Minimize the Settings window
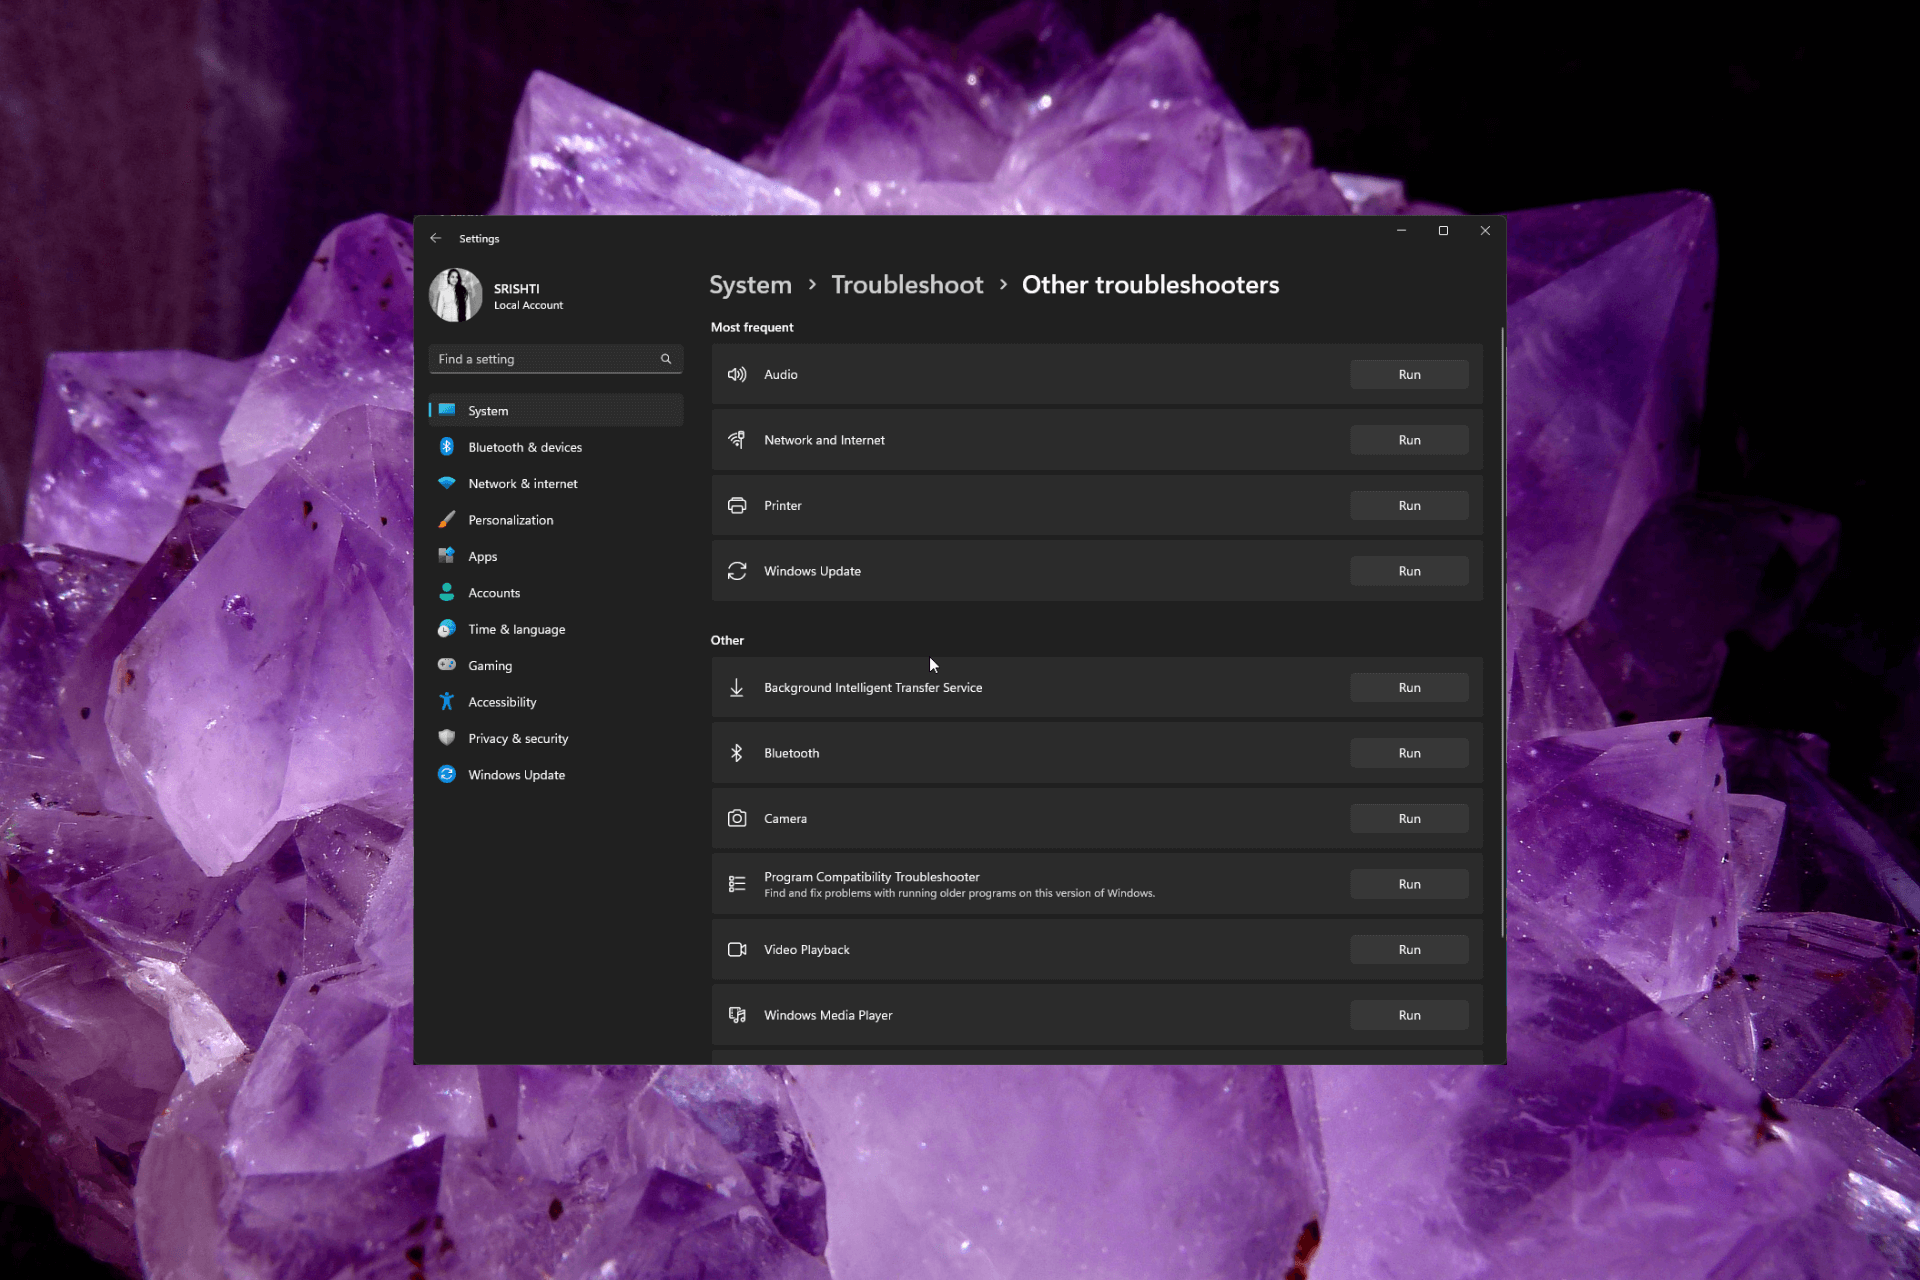Screen dimensions: 1920x1280 pos(1401,231)
